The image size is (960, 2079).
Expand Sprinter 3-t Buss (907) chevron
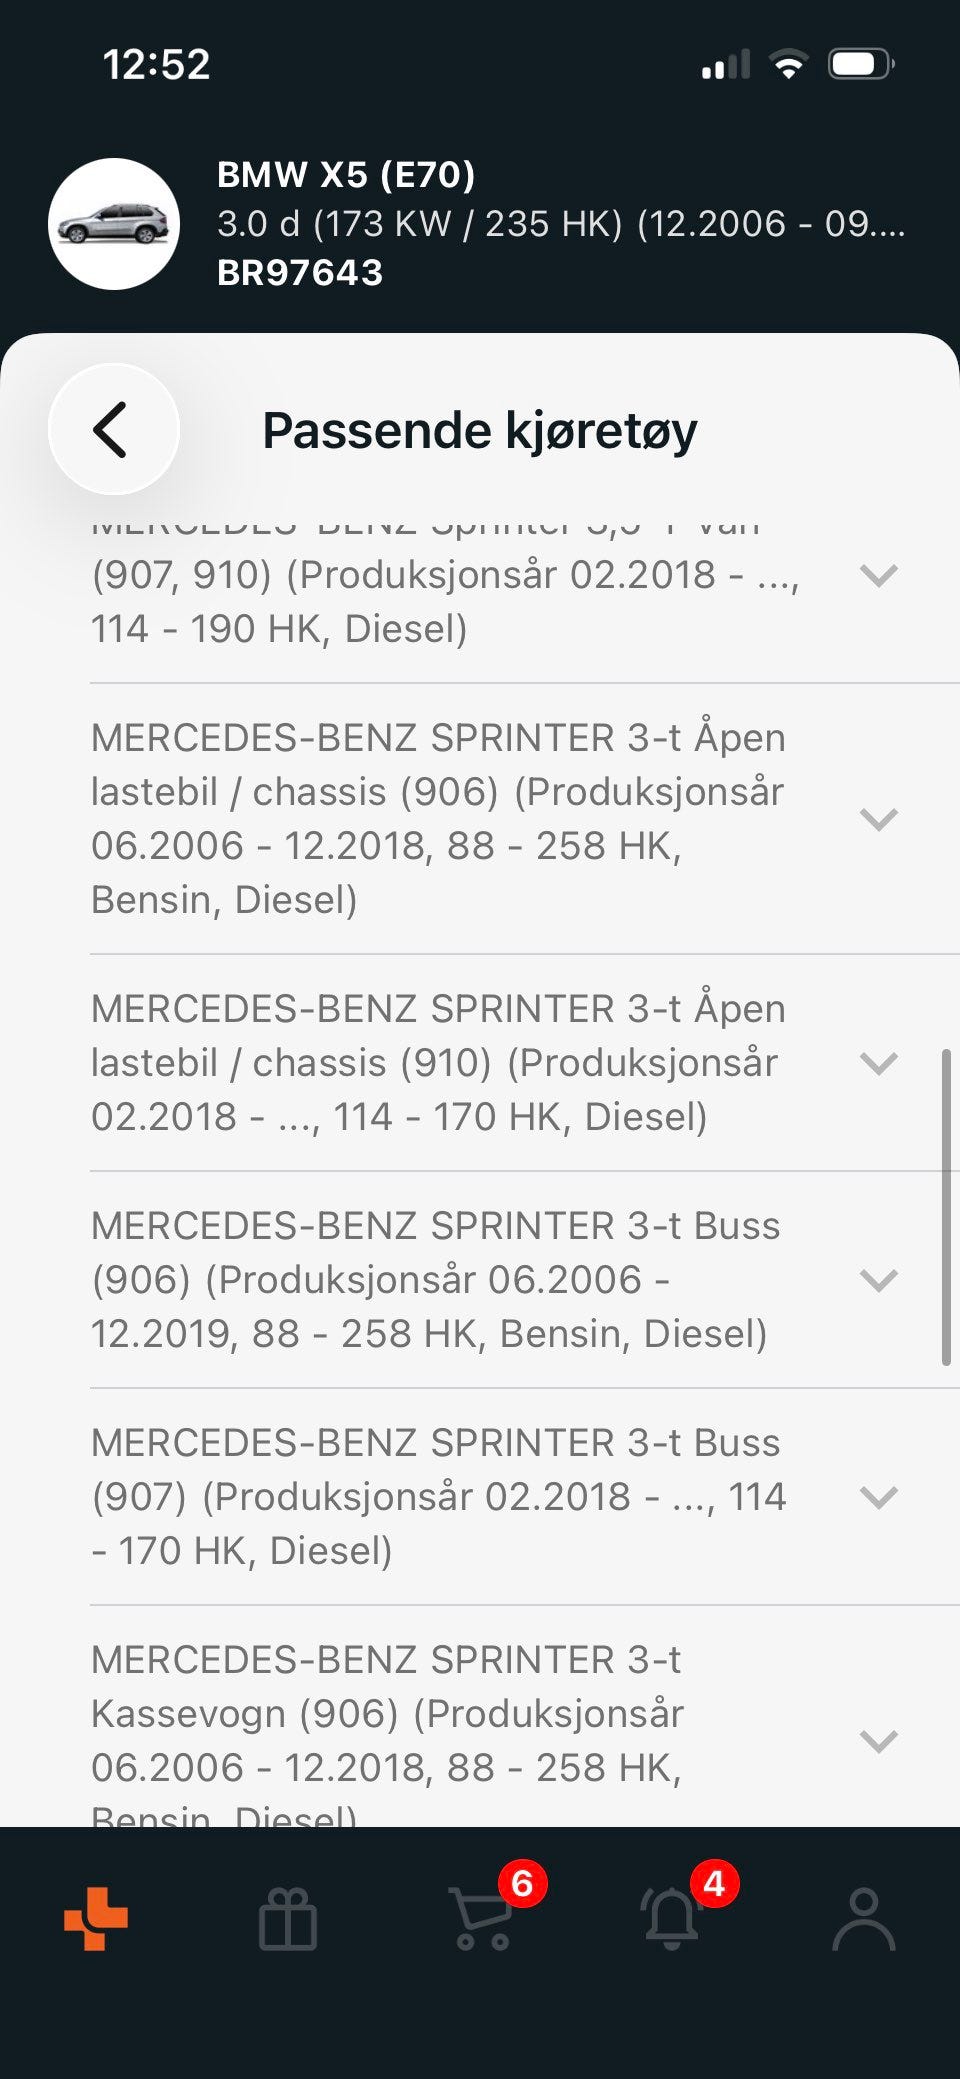[879, 1497]
